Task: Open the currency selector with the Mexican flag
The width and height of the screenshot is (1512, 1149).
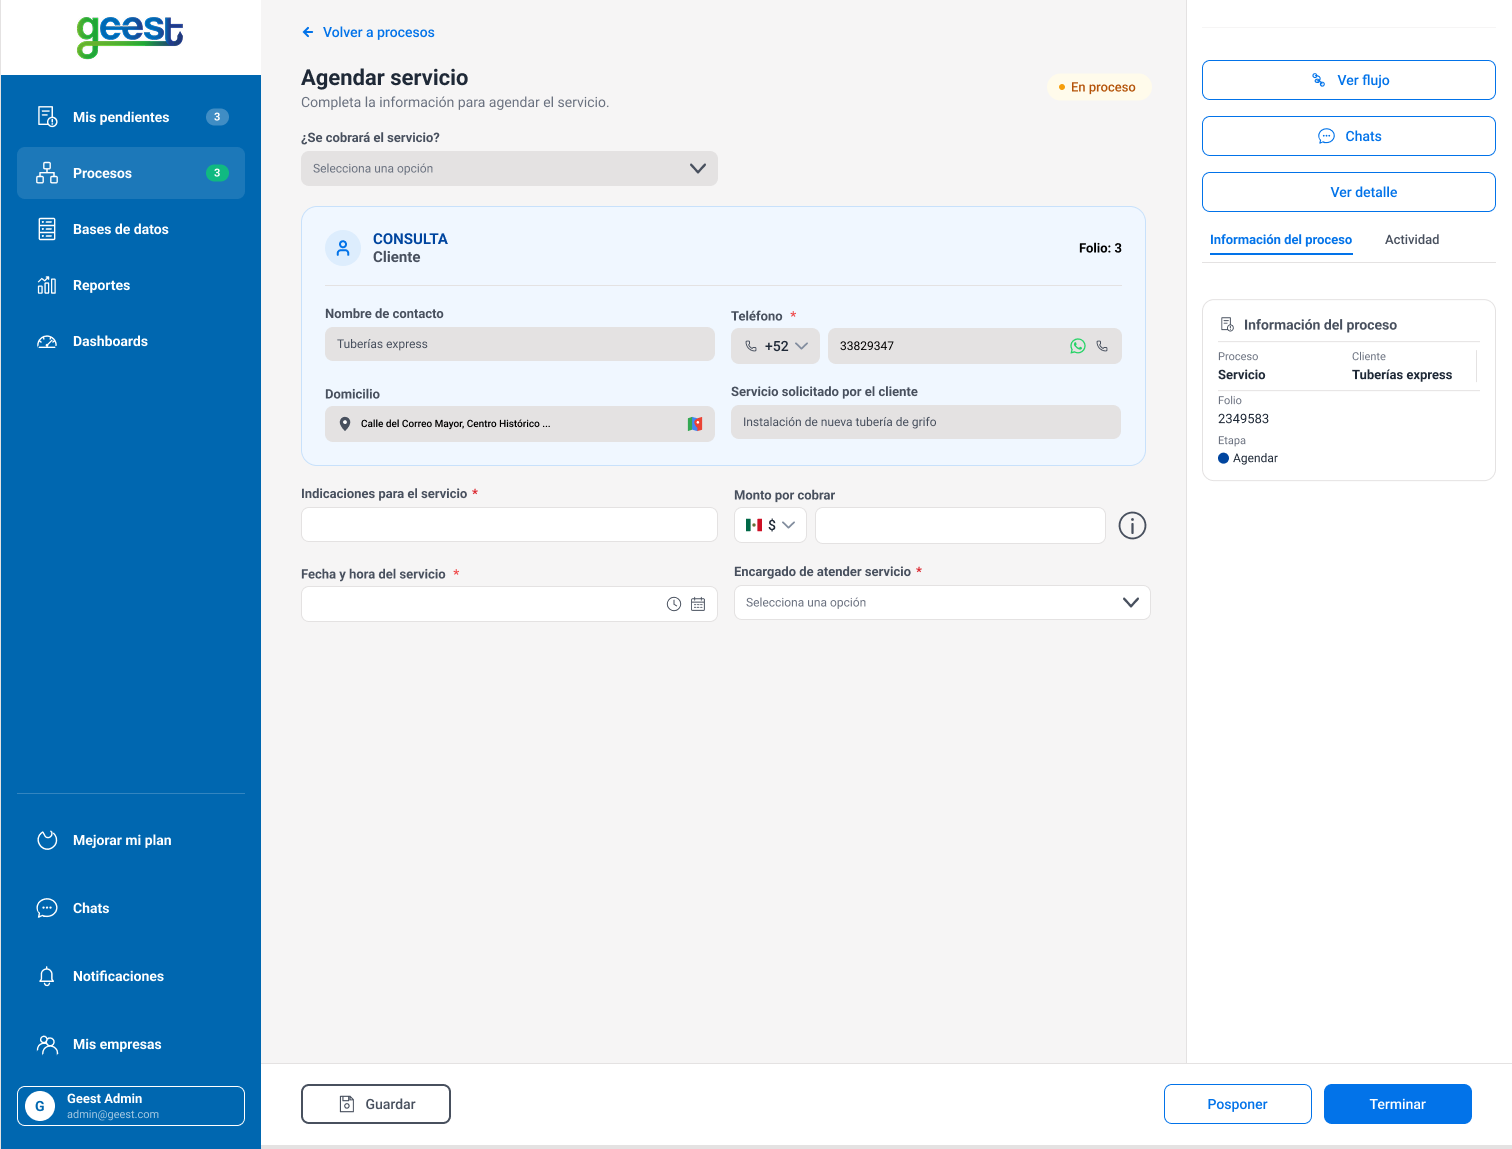Action: pos(770,525)
